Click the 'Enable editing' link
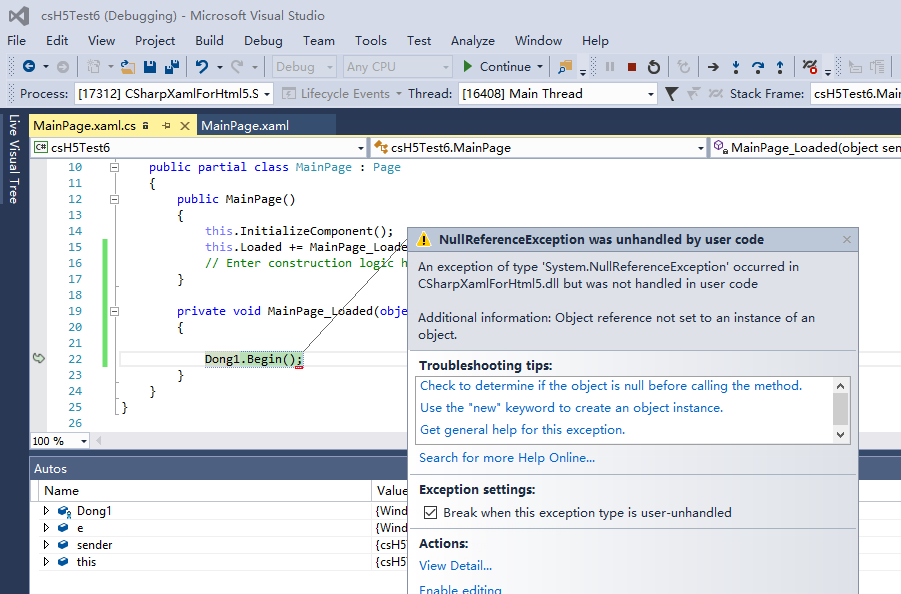 (460, 589)
